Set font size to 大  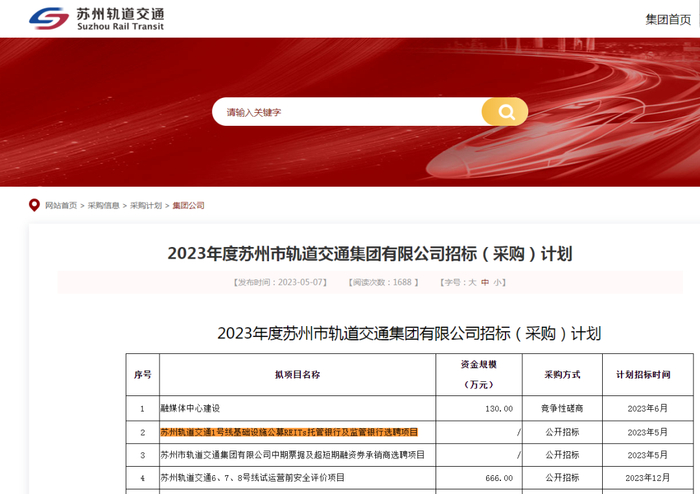pyautogui.click(x=472, y=282)
